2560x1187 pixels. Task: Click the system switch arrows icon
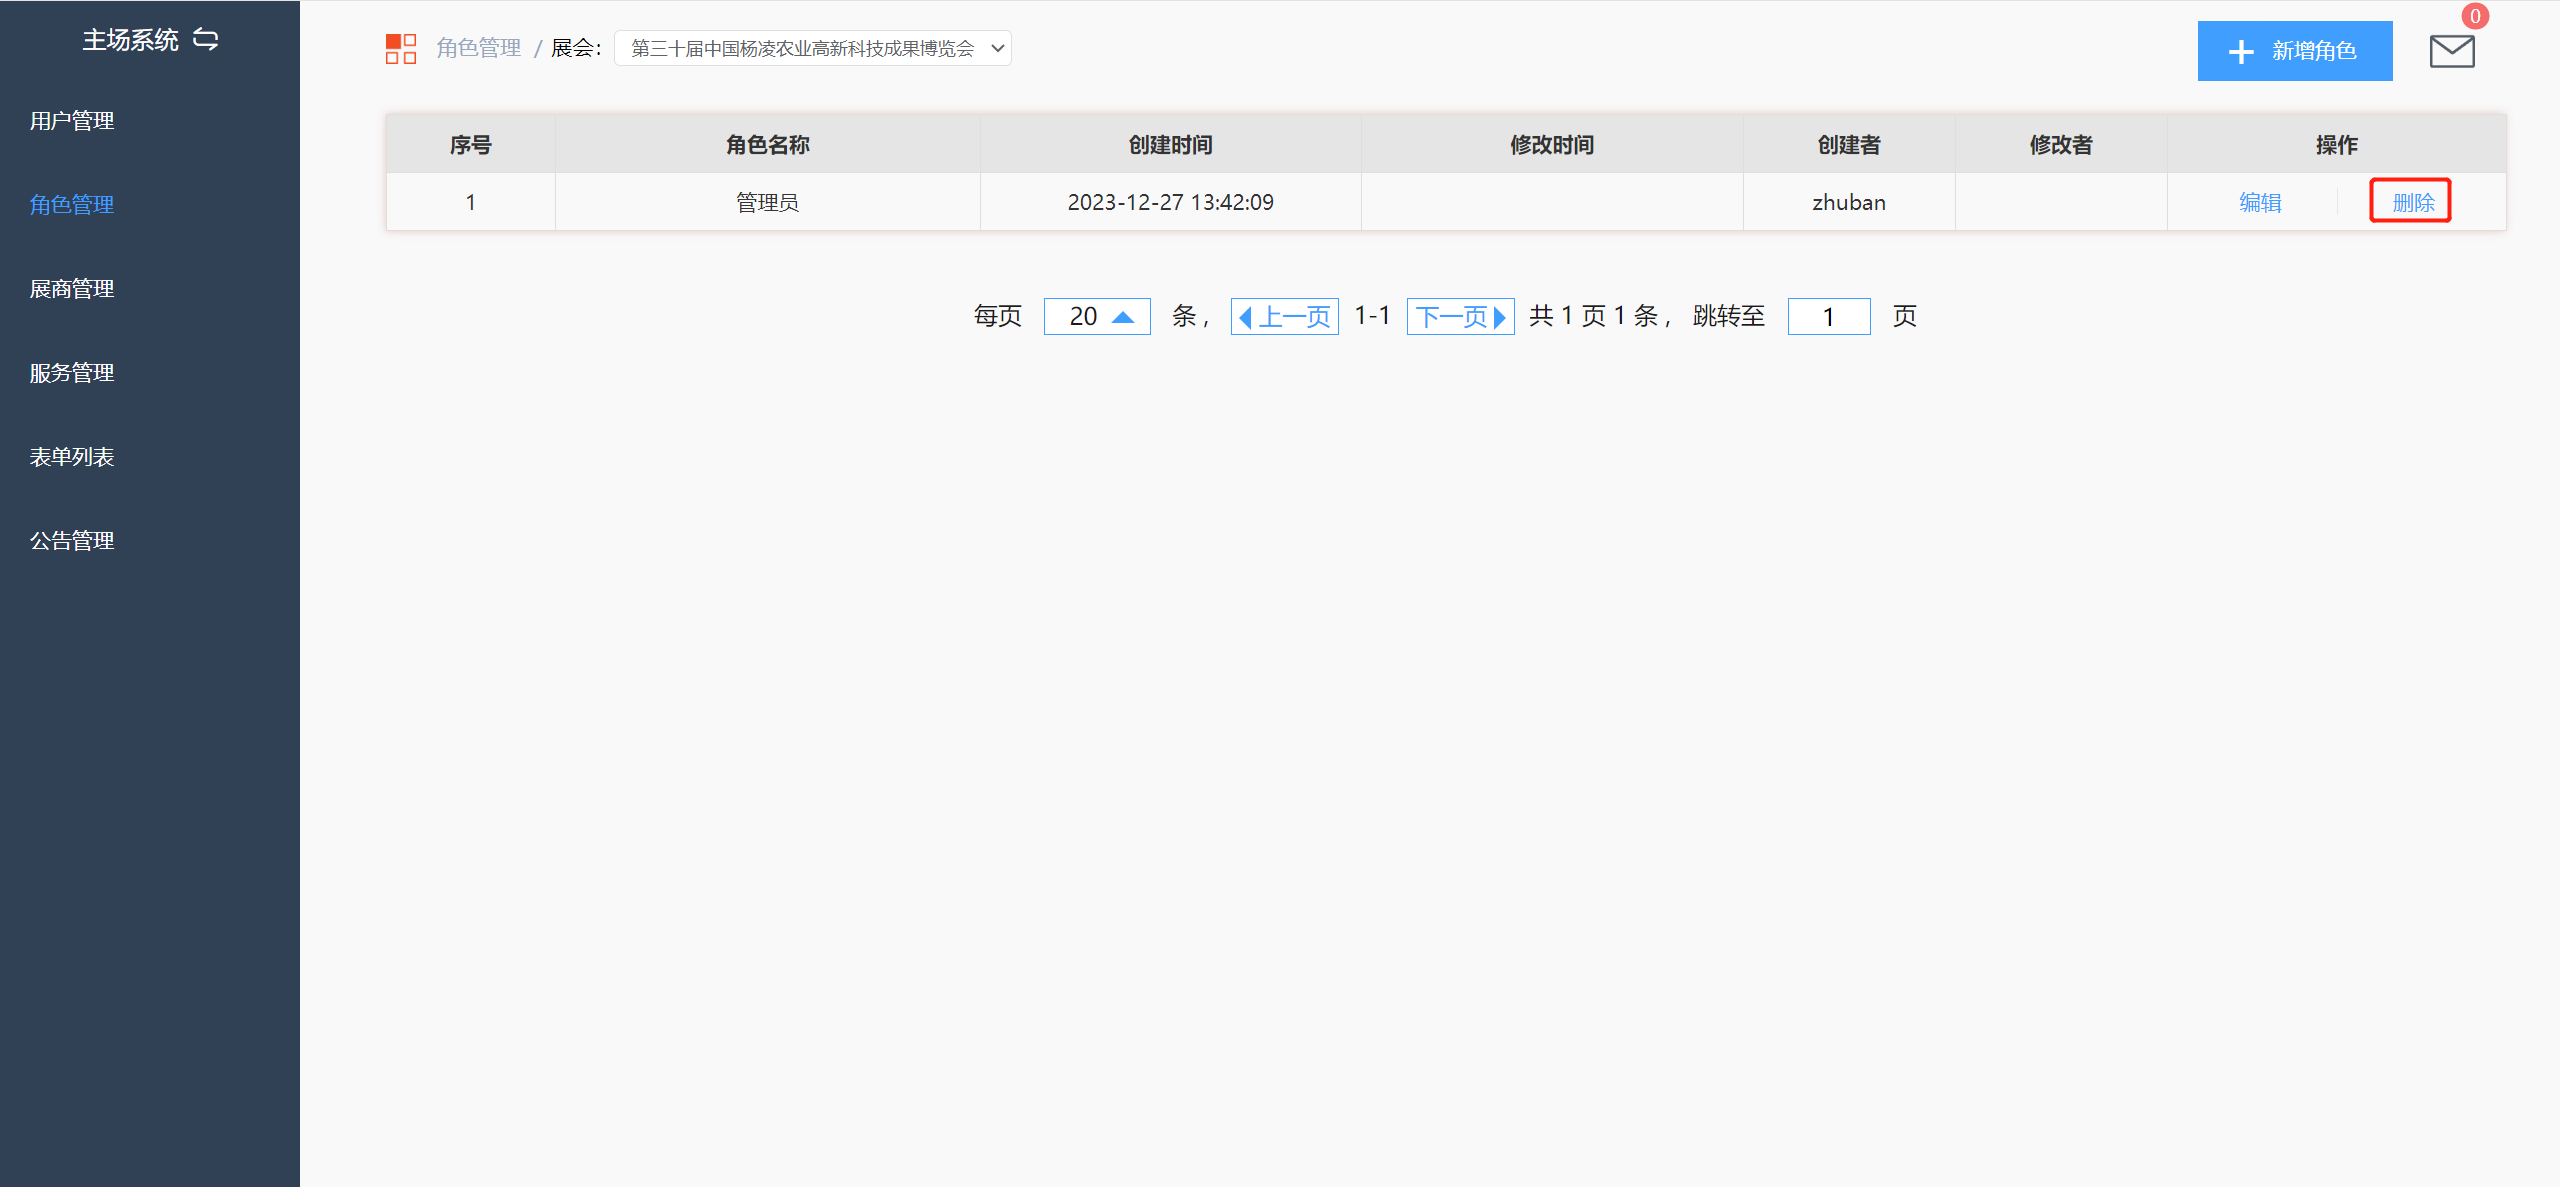click(206, 40)
